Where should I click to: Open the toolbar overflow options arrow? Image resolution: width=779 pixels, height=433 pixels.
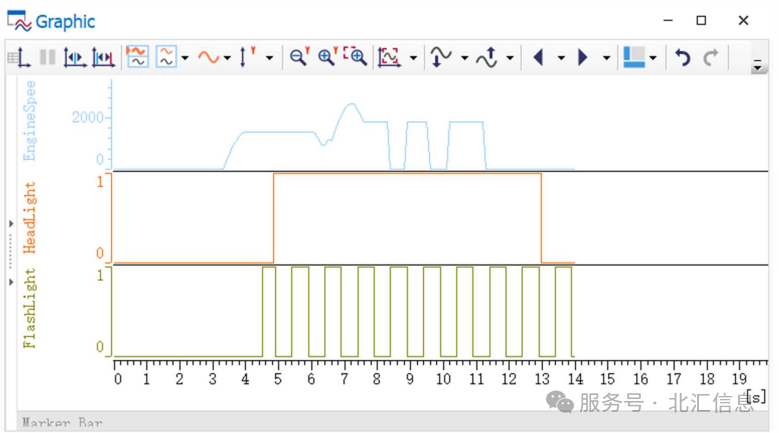coord(758,65)
